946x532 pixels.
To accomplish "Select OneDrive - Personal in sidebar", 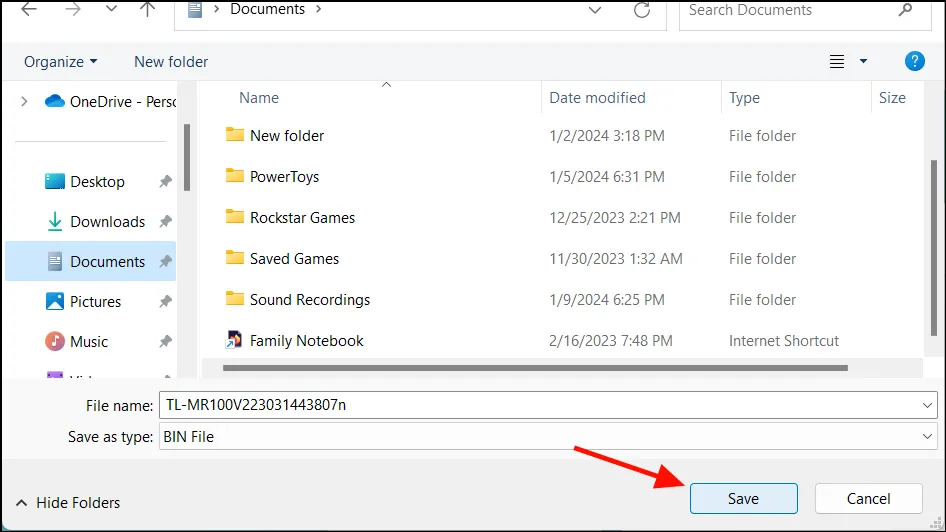I will click(111, 101).
